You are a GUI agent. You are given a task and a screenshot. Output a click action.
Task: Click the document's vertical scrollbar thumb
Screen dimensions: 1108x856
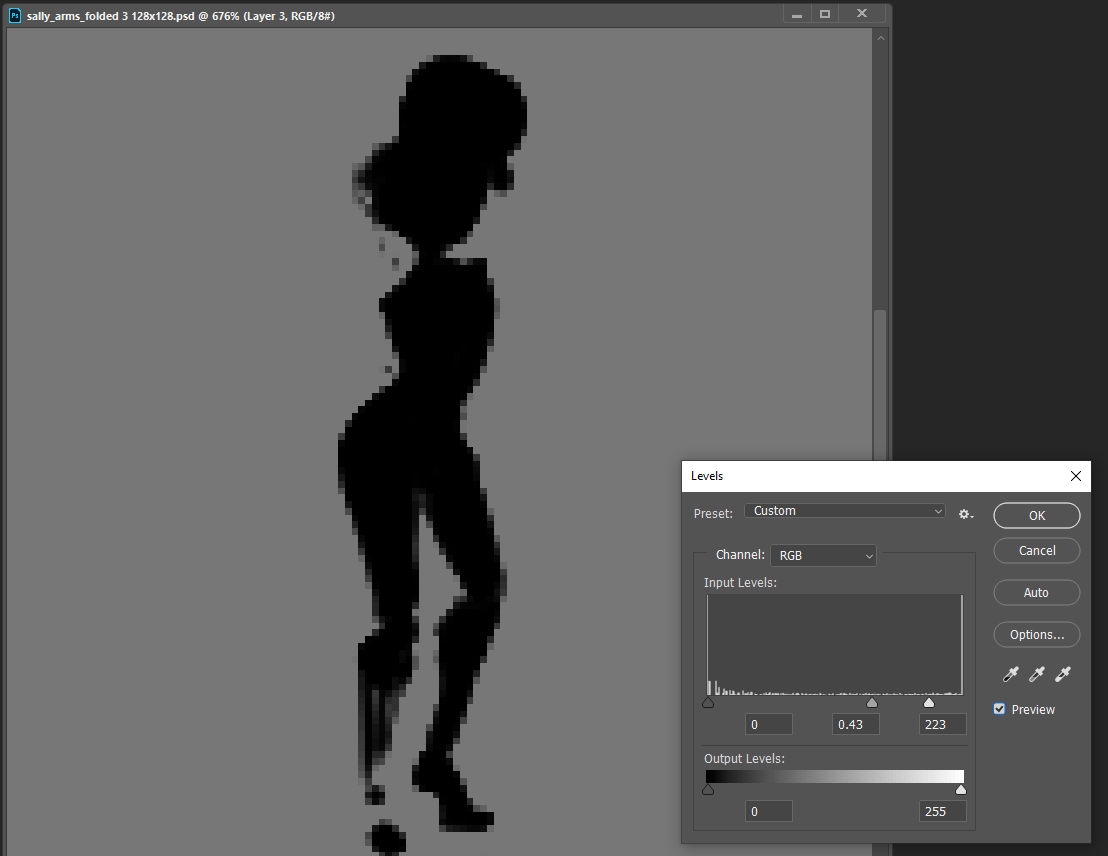[x=879, y=380]
